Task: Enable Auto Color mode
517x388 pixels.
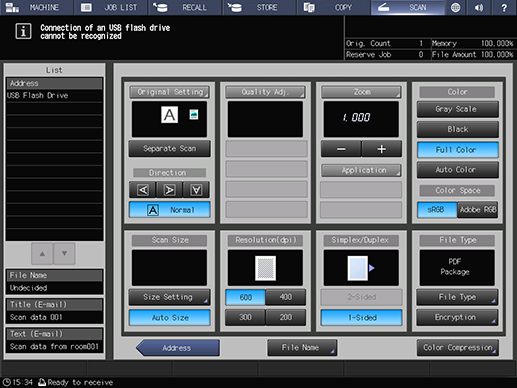Action: pos(458,170)
